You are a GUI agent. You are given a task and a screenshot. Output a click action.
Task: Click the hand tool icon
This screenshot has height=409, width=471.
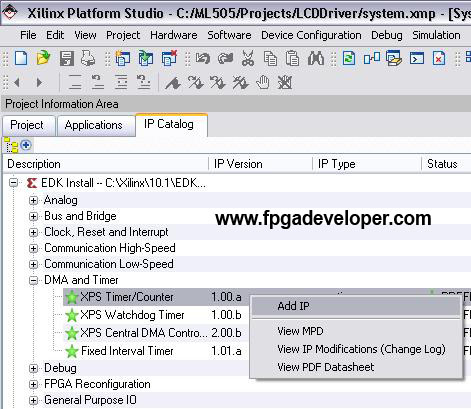click(263, 82)
